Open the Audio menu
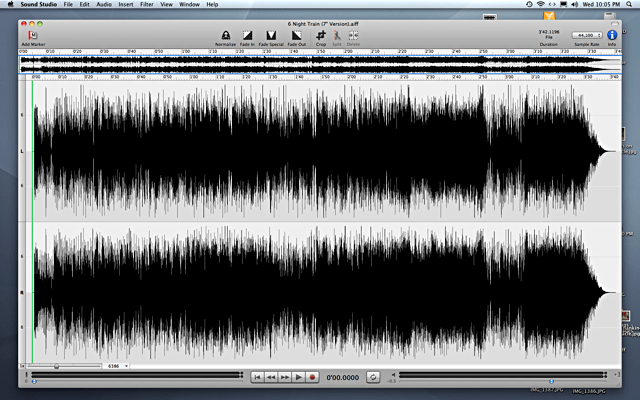Screen dimensions: 640x400 [x=104, y=5]
